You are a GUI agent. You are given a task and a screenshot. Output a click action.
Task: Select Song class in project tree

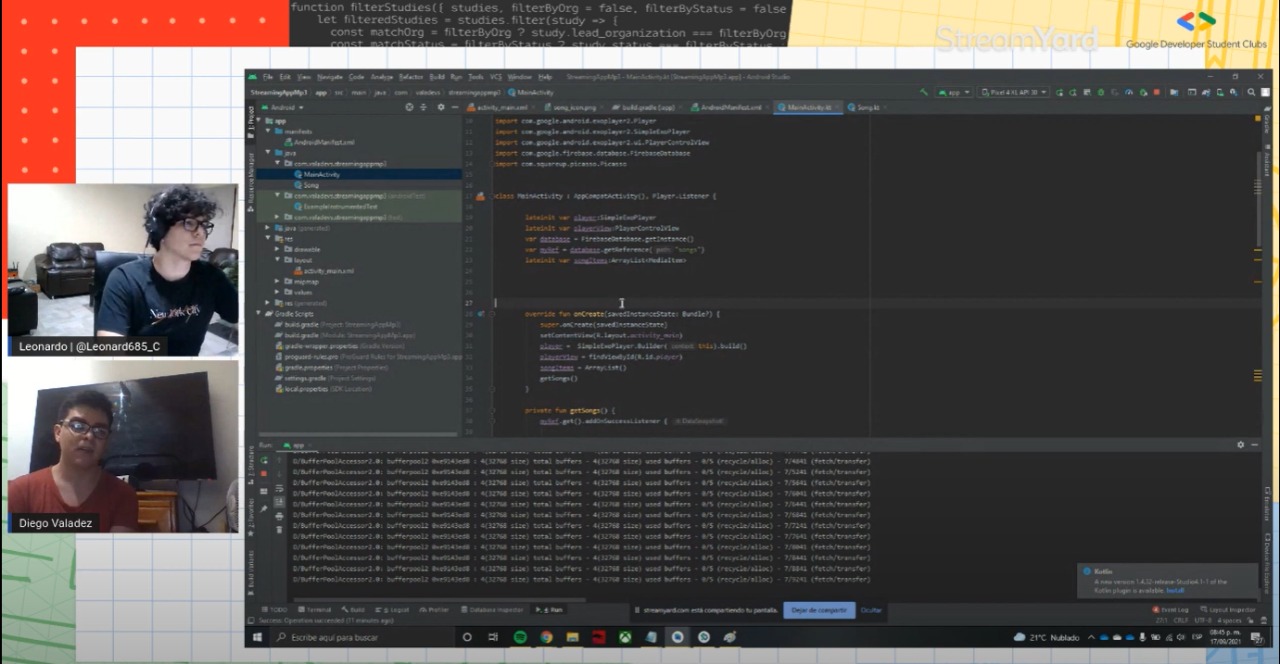(306, 185)
